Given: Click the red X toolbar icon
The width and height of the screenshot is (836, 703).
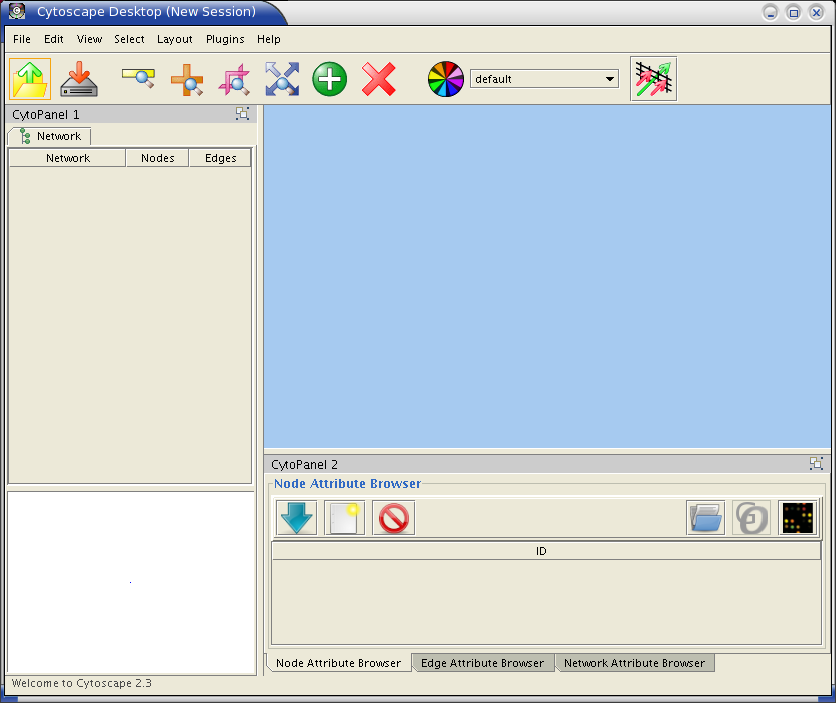Looking at the screenshot, I should 378,79.
